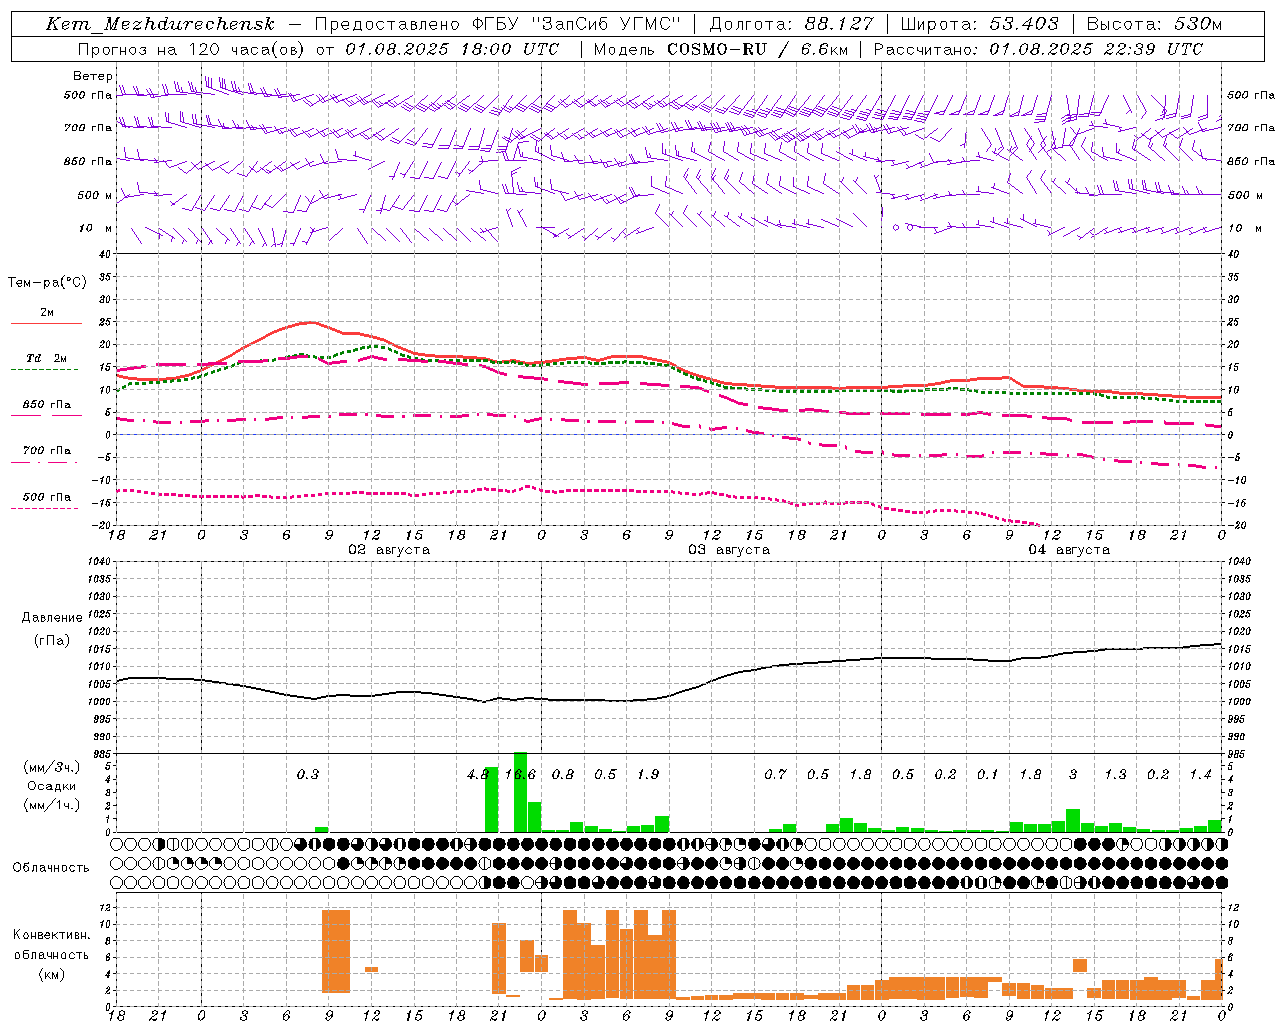Click the (мм/3ч.) precipitation unit label
The height and width of the screenshot is (1024, 1280).
52,767
